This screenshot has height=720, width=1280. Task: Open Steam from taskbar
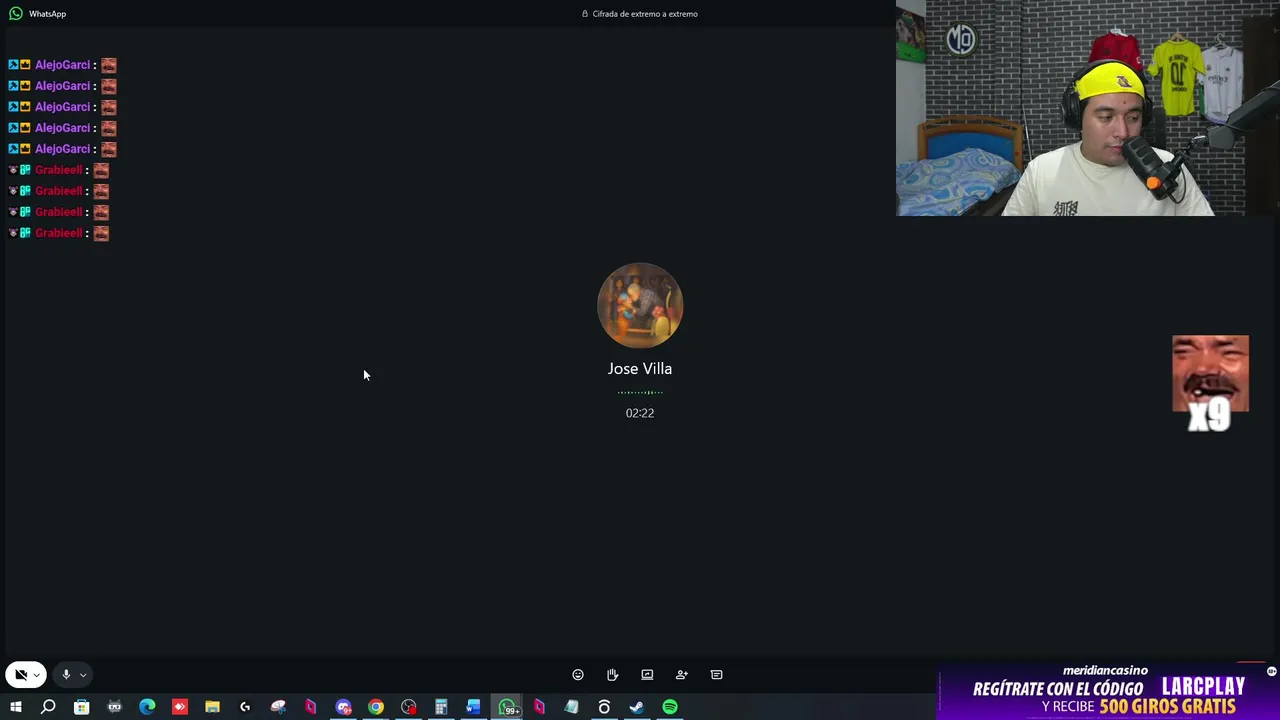pos(636,707)
